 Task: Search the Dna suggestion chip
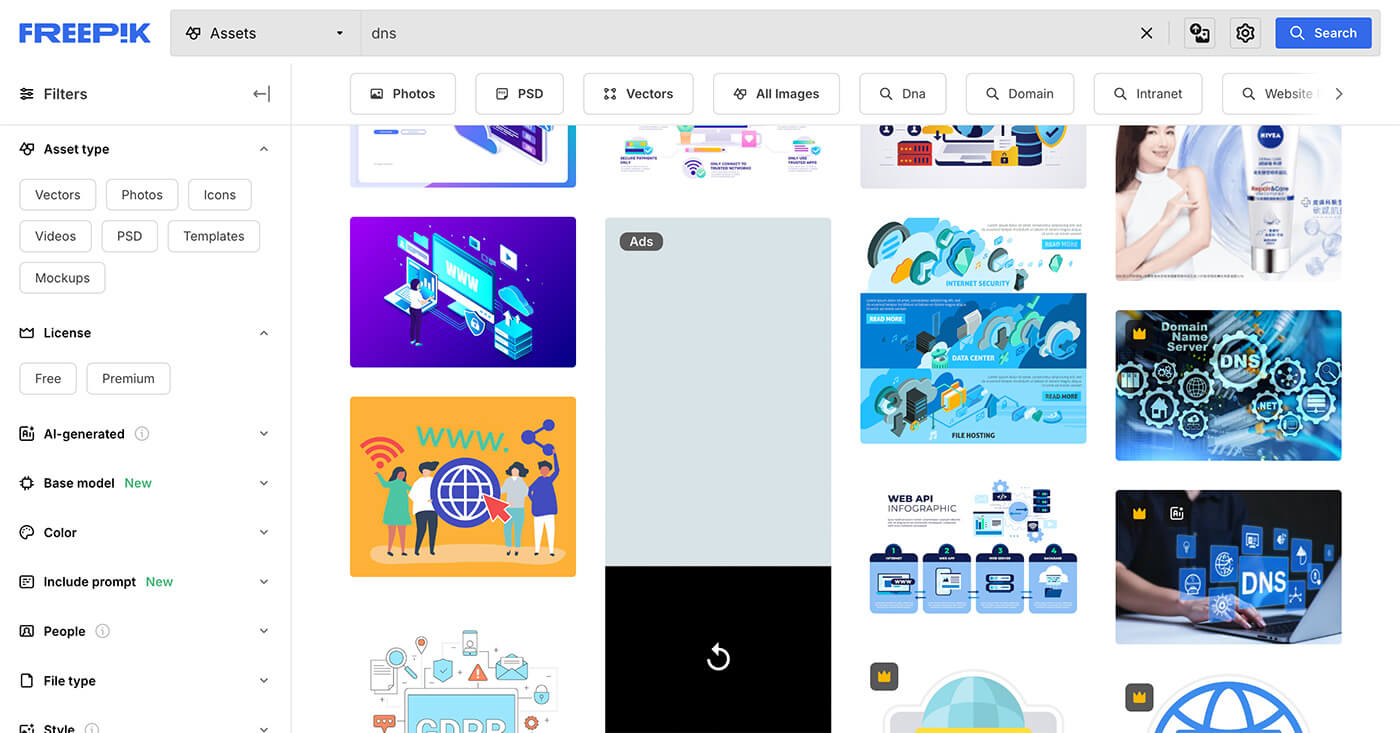[903, 94]
